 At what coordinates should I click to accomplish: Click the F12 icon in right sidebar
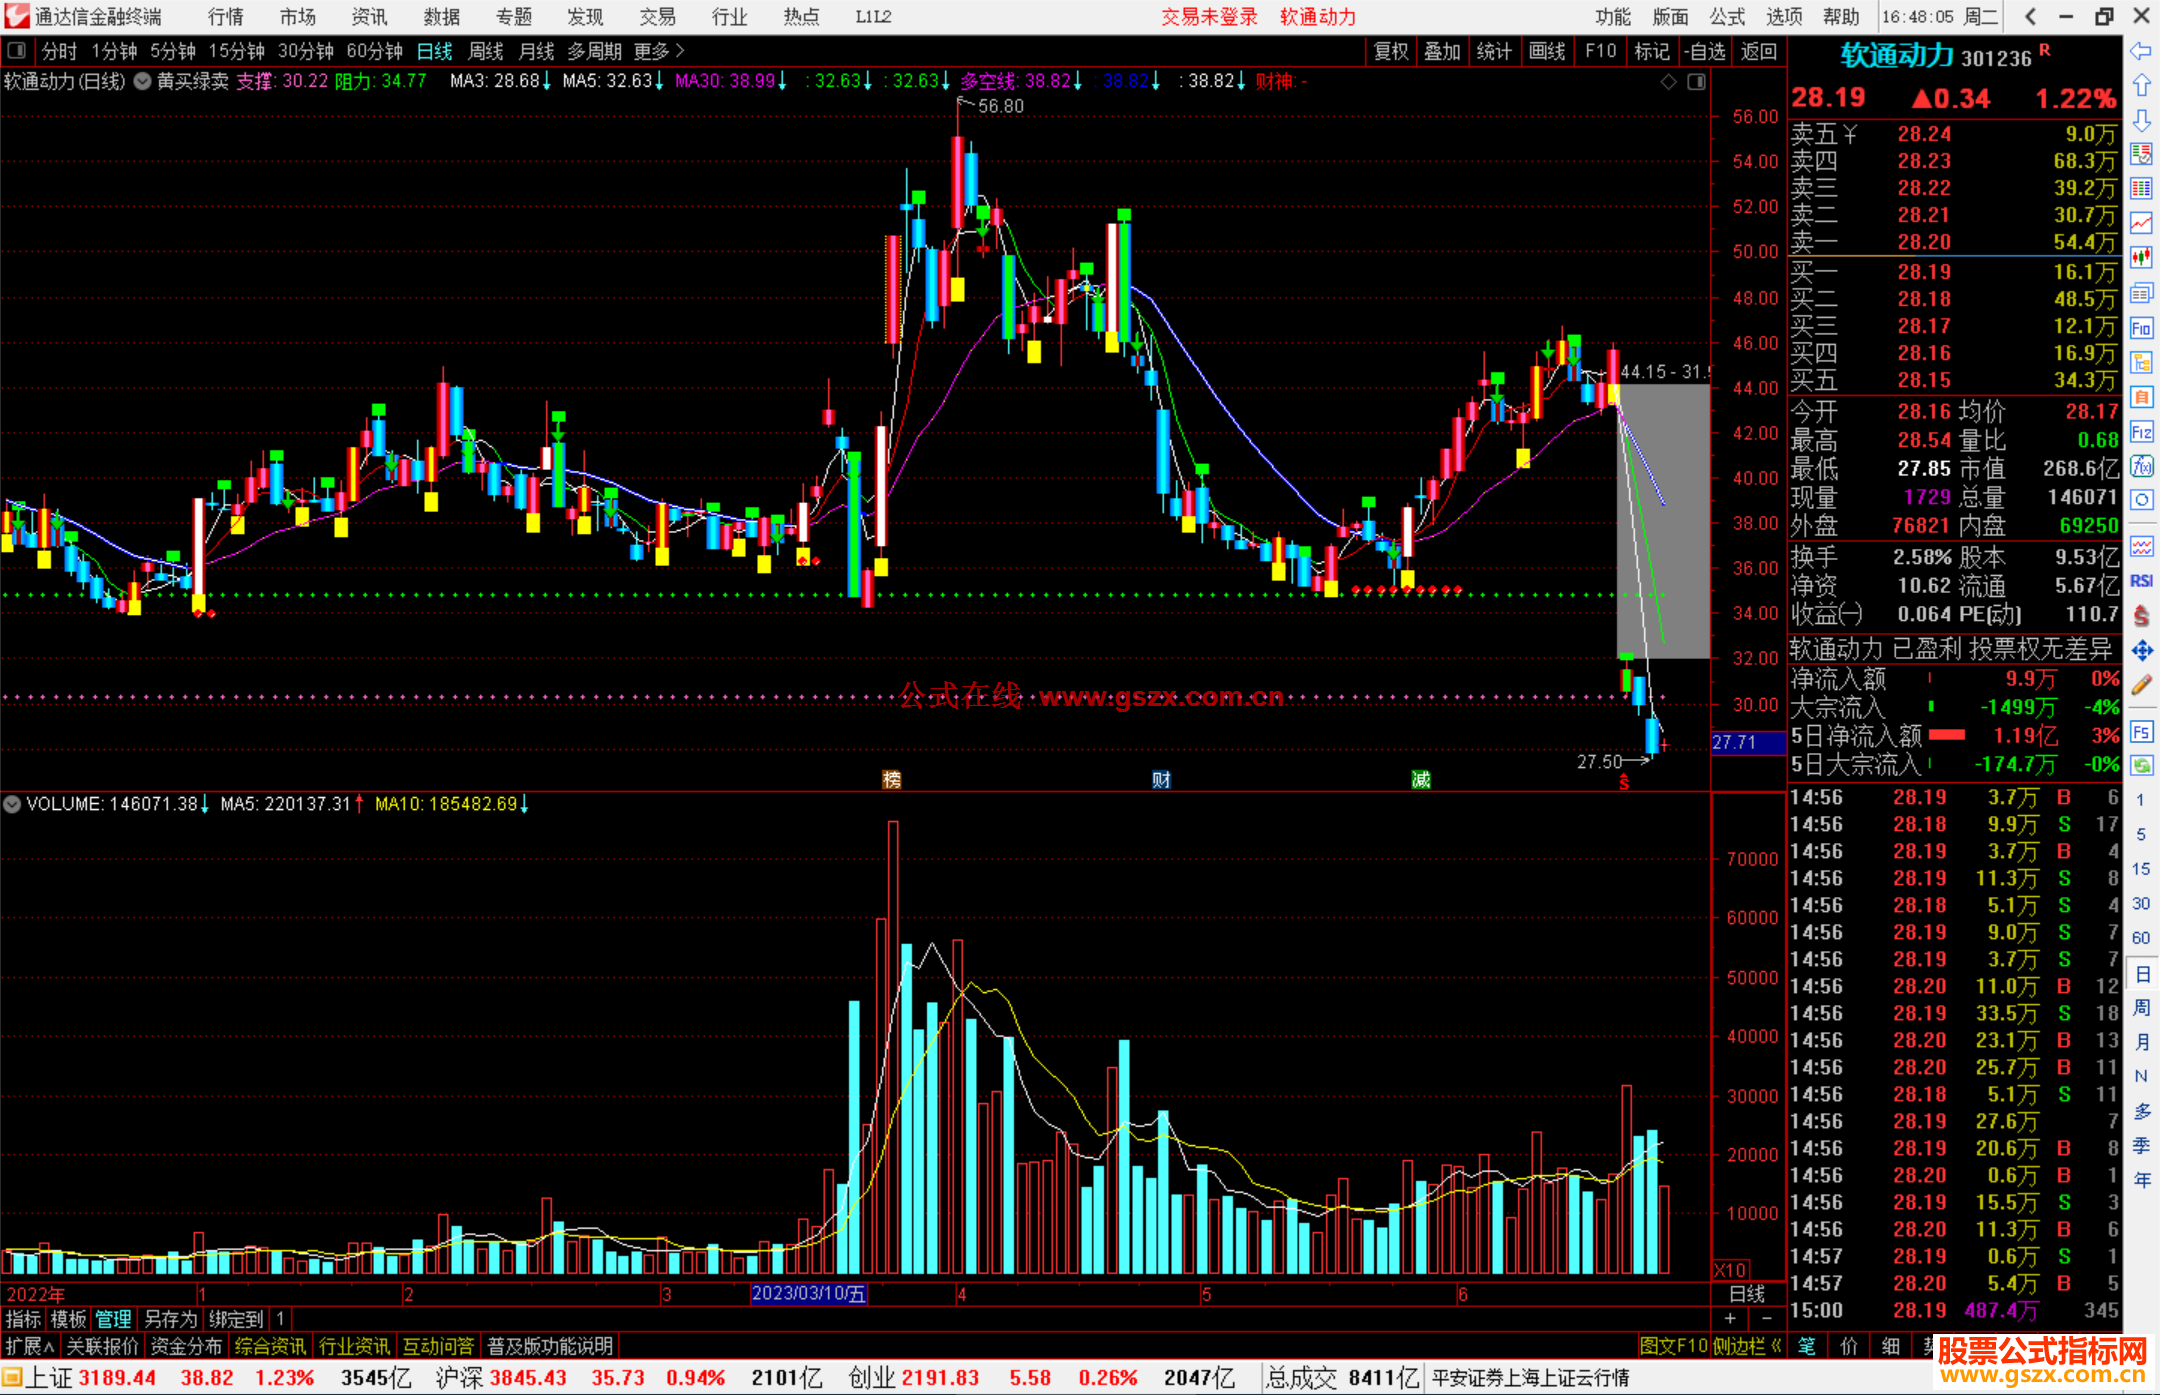pos(2141,432)
